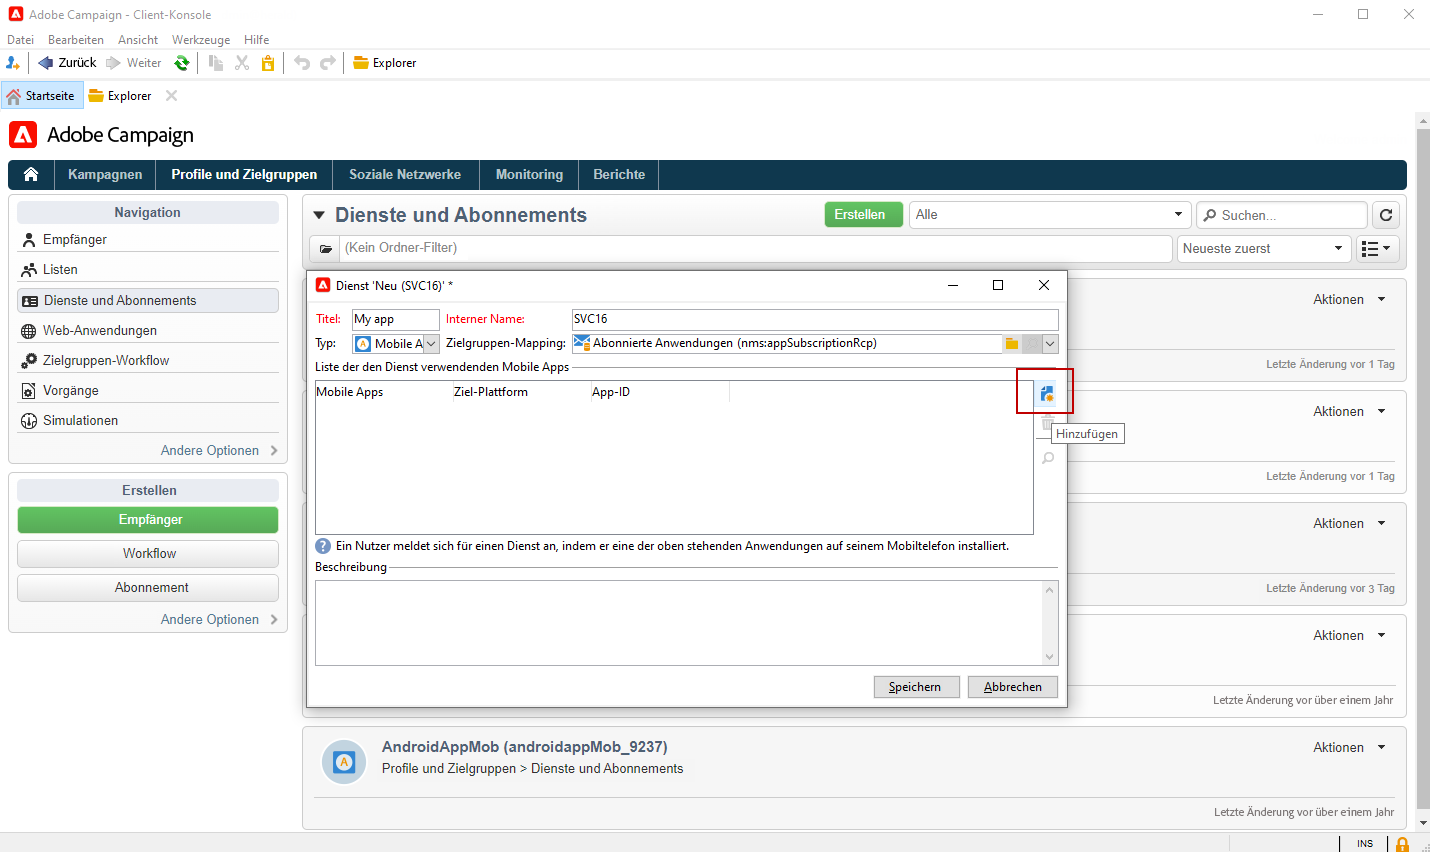Image resolution: width=1430 pixels, height=852 pixels.
Task: Close the Explorer tab with the X
Action: 171,96
